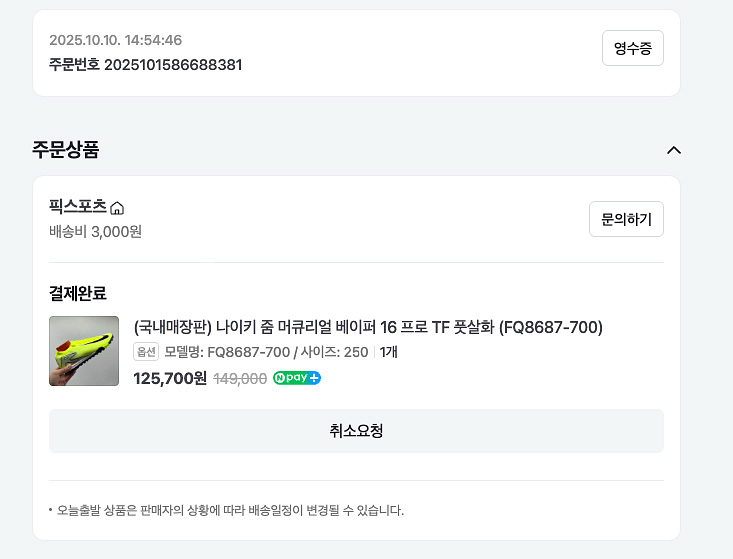Click the Npay plus badge icon
Screen dimensions: 733x559
(x=297, y=378)
